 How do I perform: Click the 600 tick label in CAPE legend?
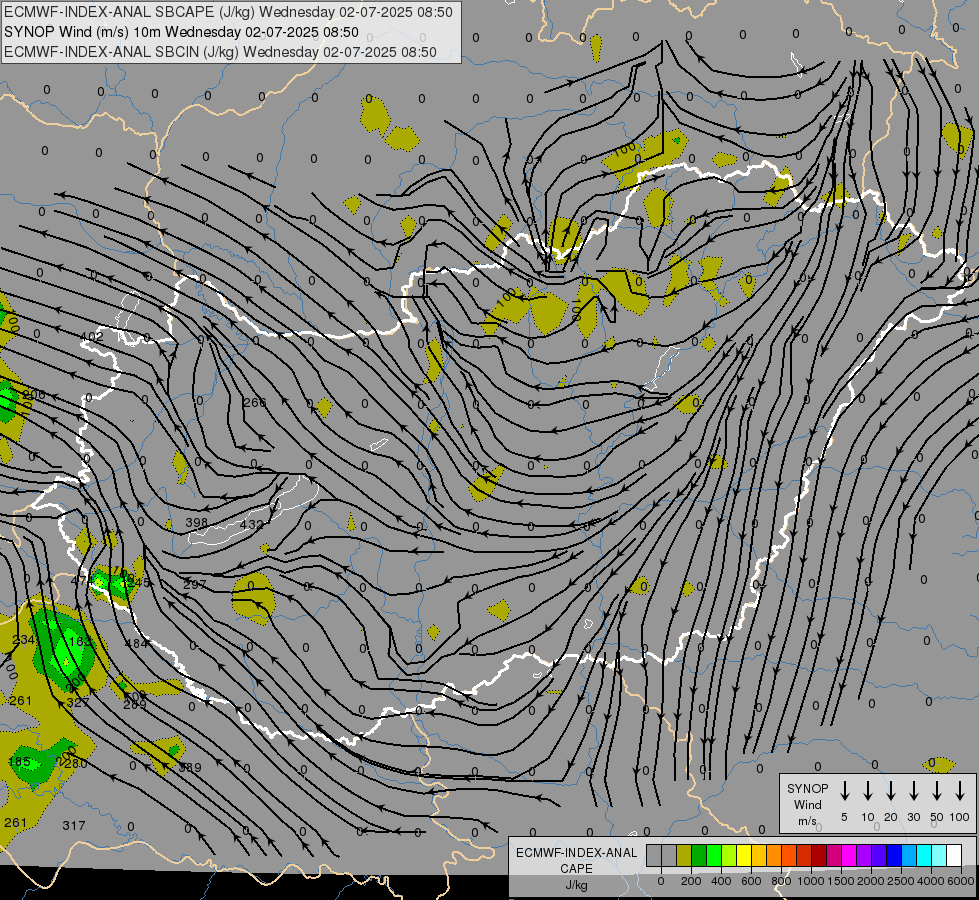click(751, 881)
